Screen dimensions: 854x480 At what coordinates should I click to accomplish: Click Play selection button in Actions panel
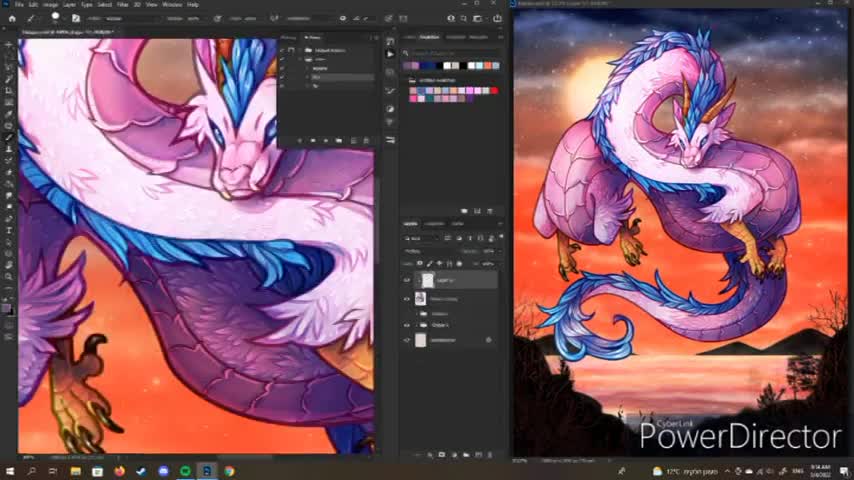click(x=326, y=141)
